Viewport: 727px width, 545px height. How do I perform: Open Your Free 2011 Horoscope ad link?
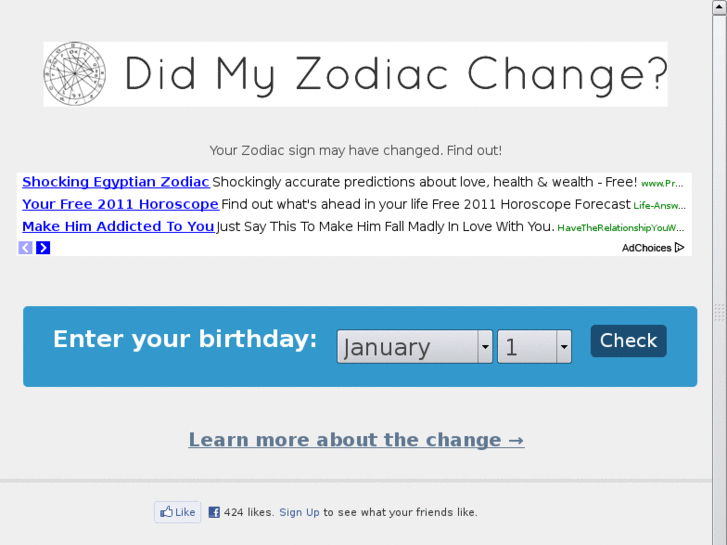[120, 204]
